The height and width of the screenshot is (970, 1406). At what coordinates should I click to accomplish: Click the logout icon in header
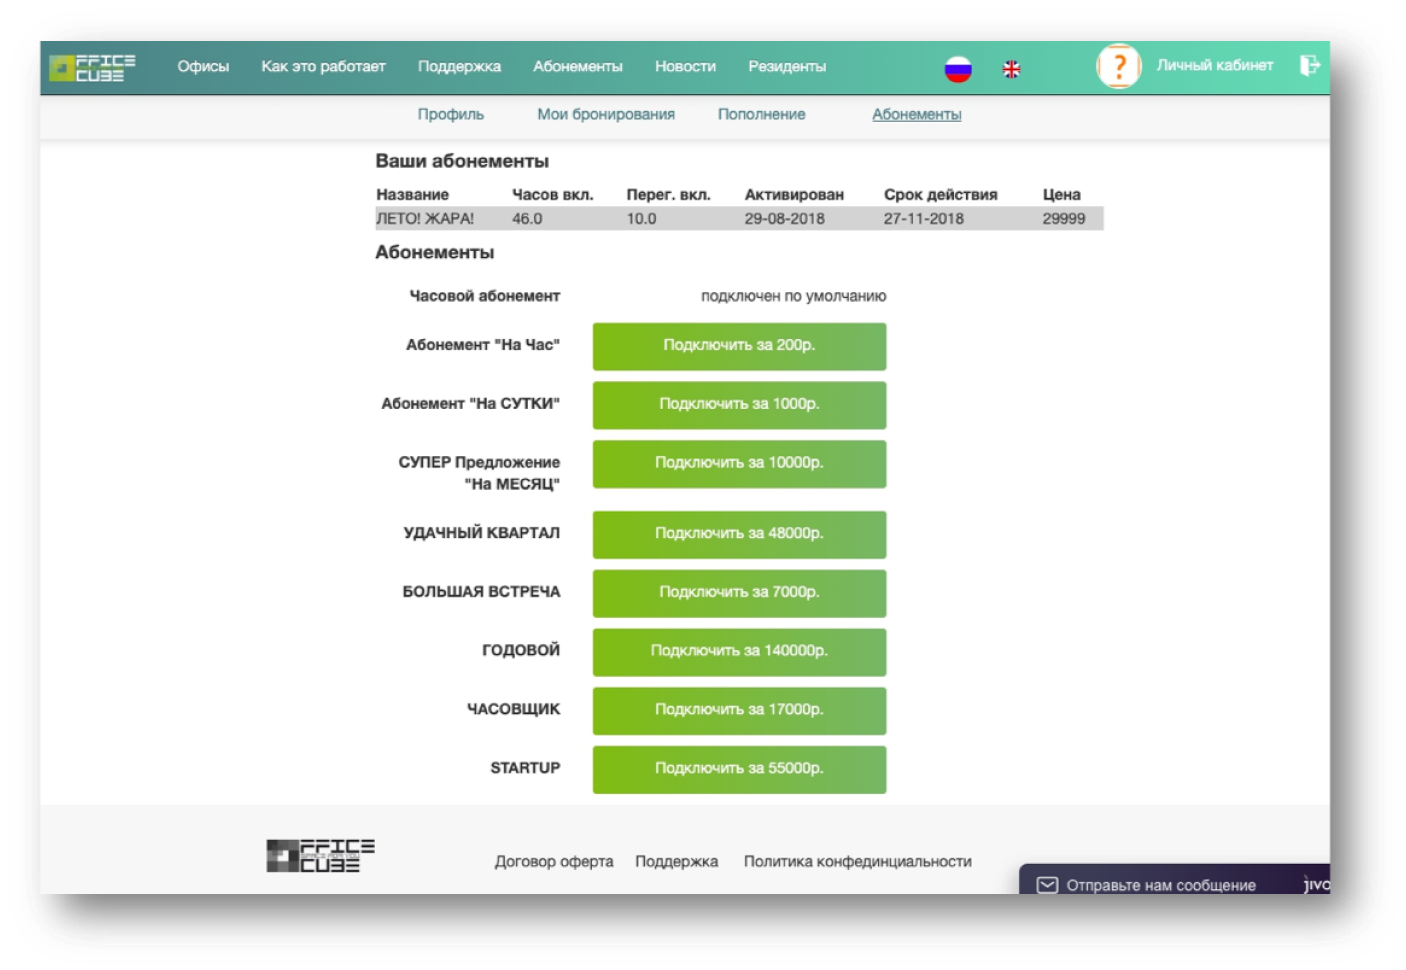pos(1309,66)
